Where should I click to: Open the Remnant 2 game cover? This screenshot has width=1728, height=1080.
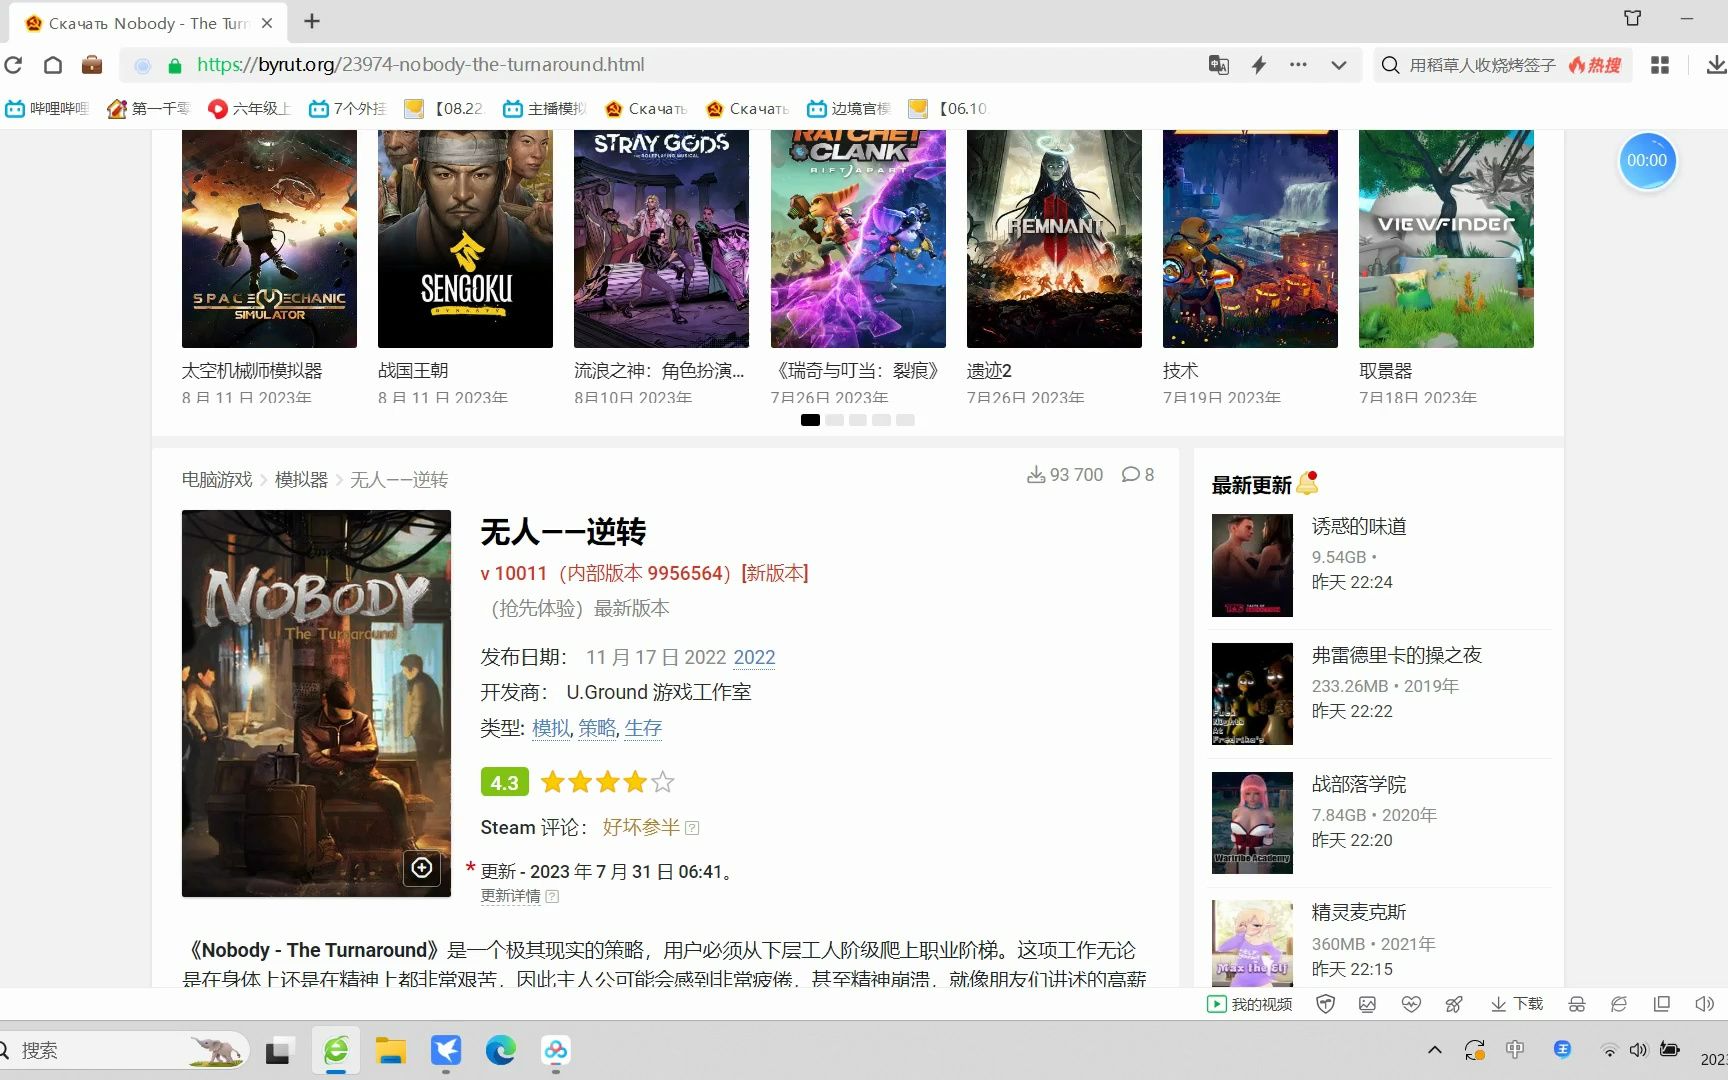click(1054, 238)
